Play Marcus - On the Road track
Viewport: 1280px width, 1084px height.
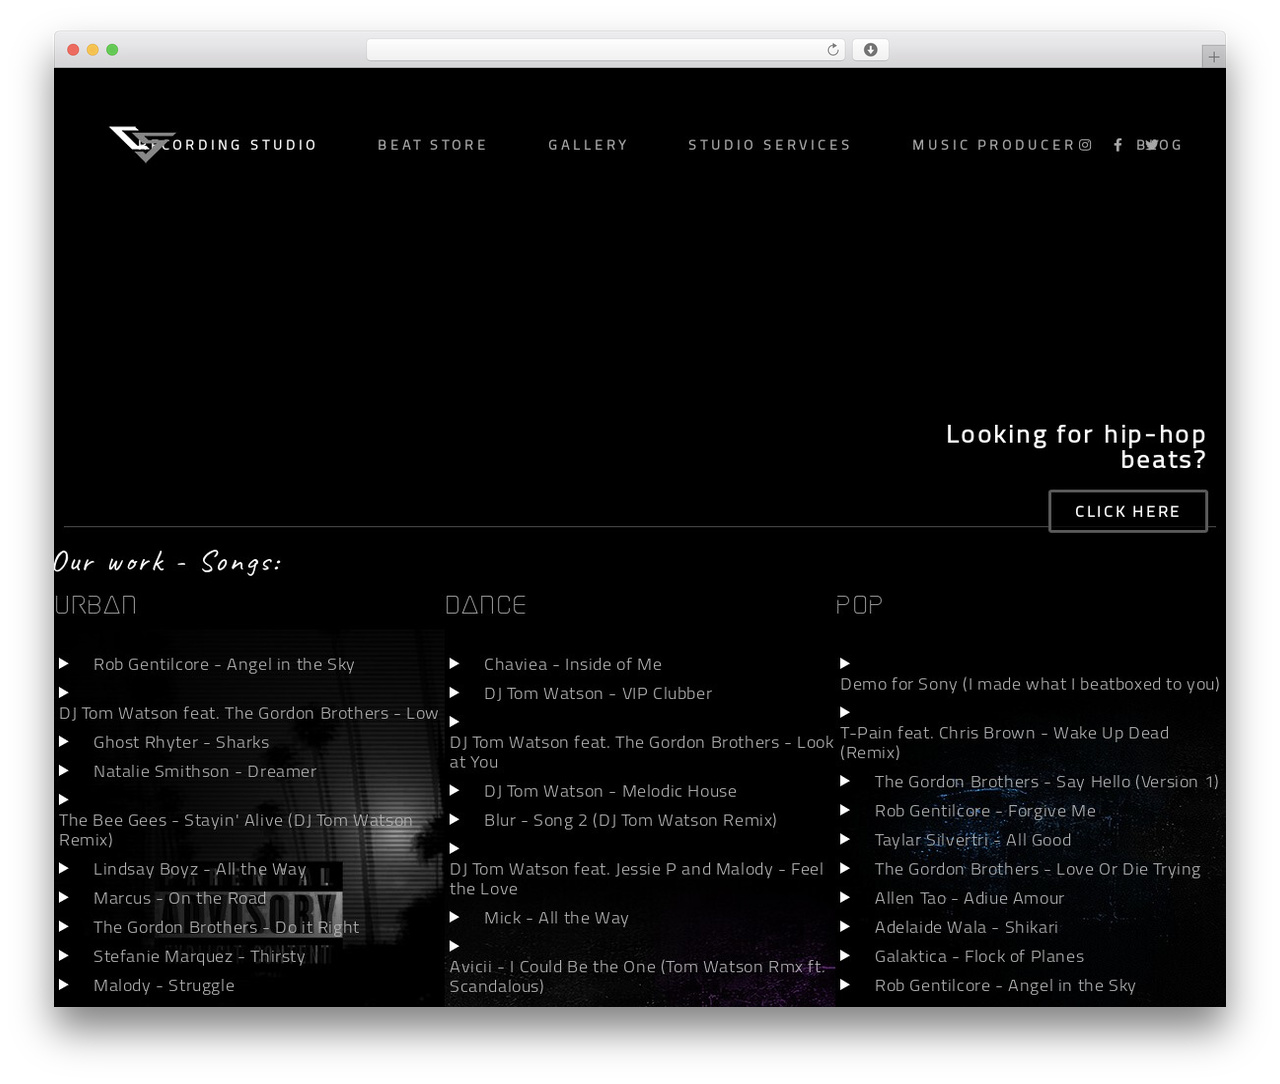pyautogui.click(x=64, y=897)
